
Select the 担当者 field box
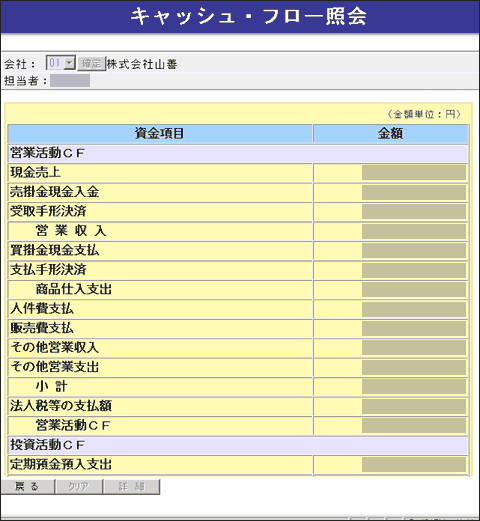70,81
